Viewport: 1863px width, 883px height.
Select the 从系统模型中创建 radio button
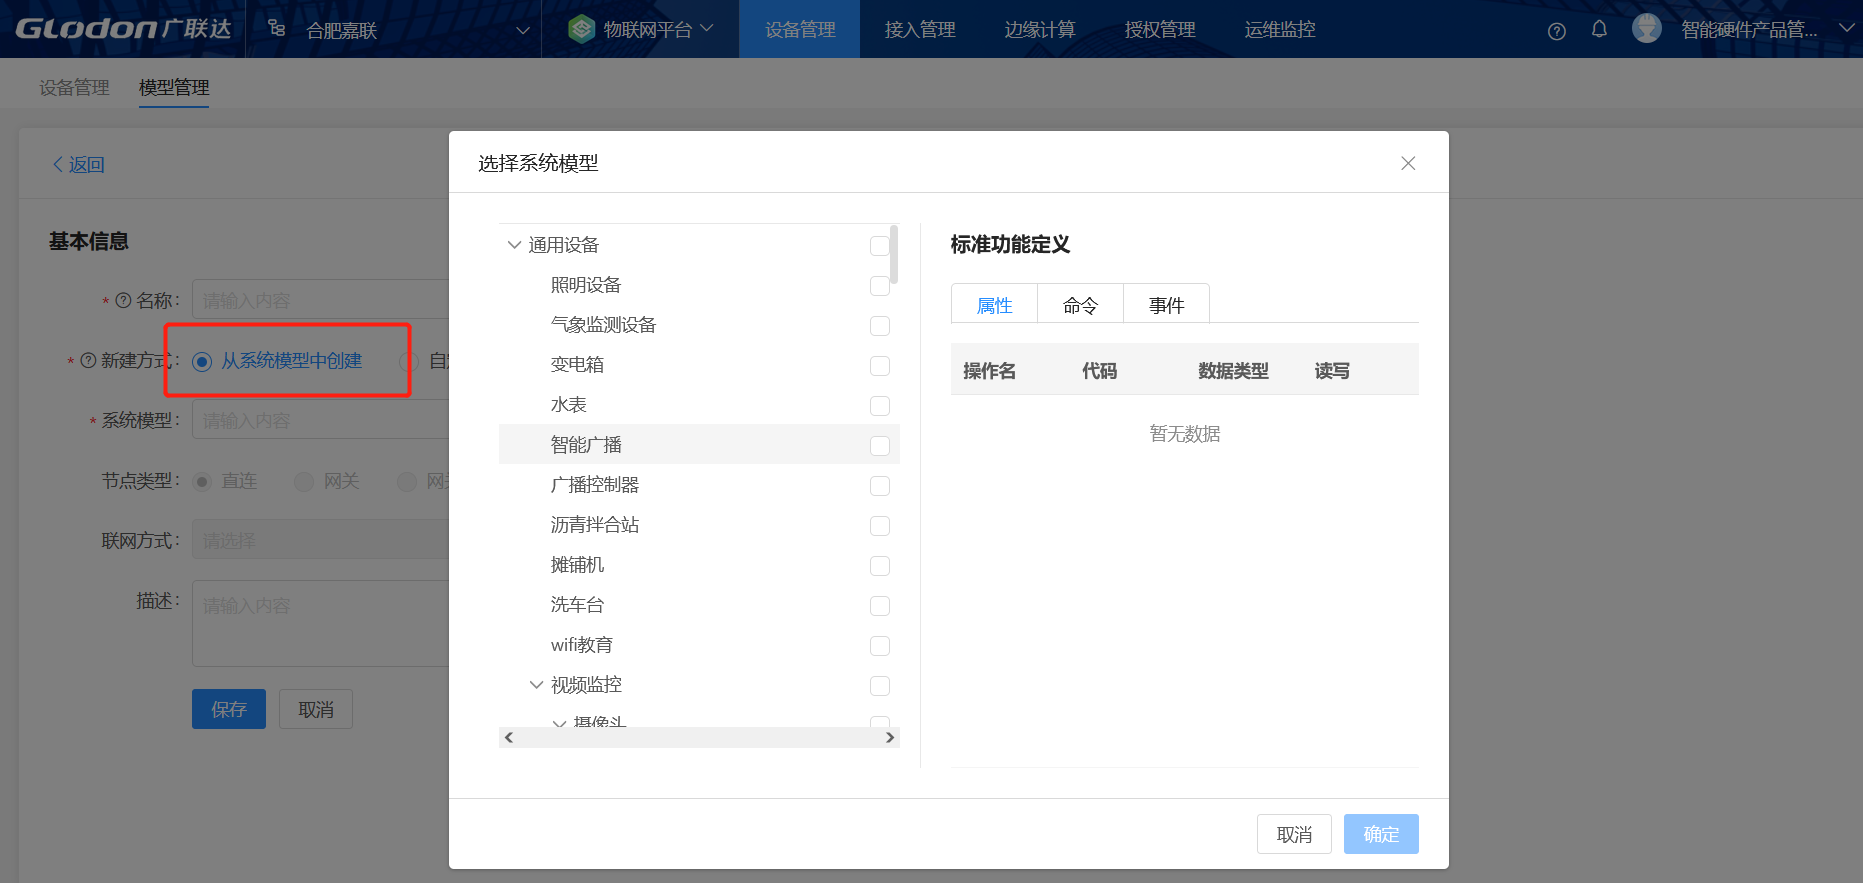click(x=202, y=361)
